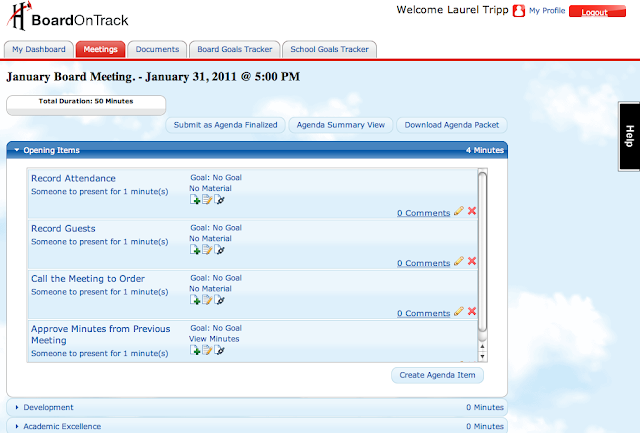Viewport: 640px width, 433px height.
Task: Add a document to the Approve Minutes item
Action: (x=195, y=350)
